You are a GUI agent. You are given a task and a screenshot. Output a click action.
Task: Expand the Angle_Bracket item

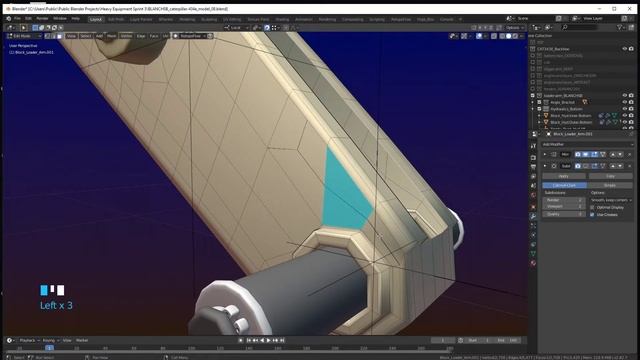[x=533, y=102]
